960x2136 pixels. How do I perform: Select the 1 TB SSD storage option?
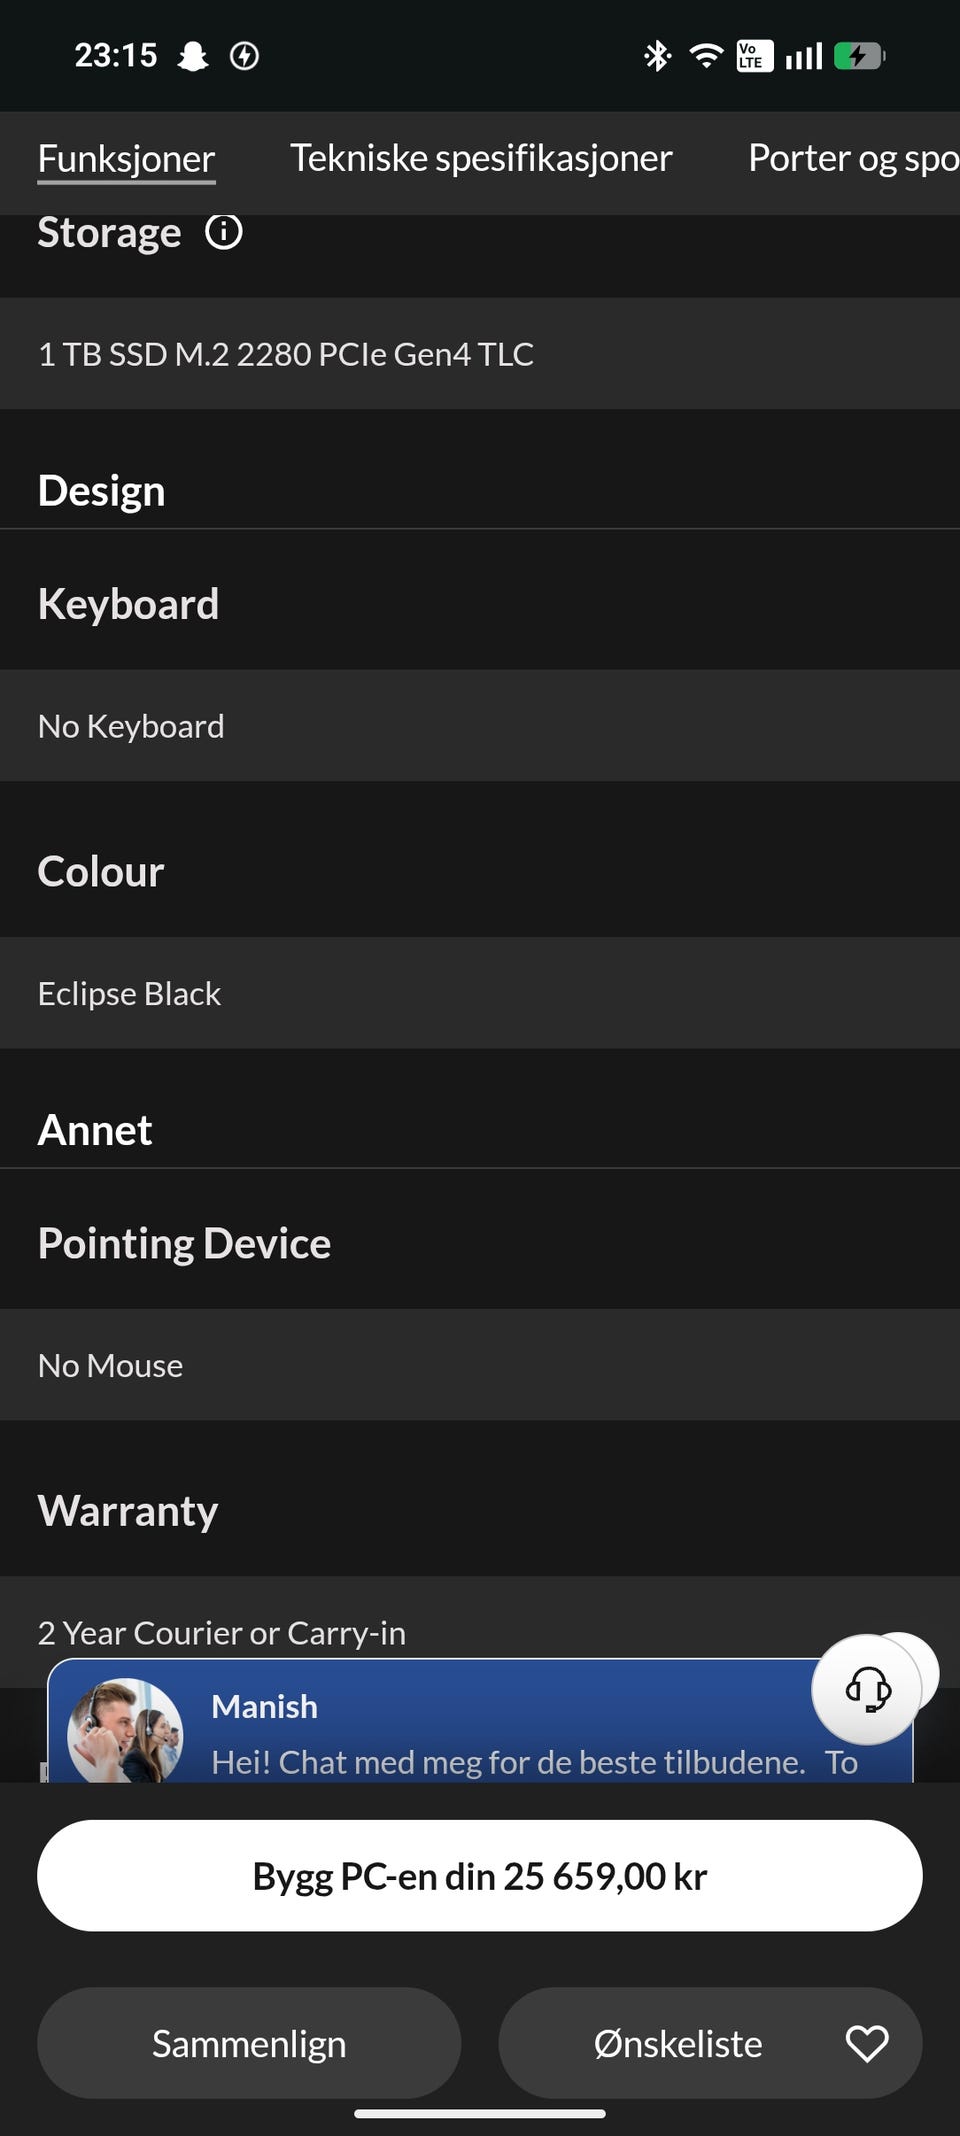point(286,354)
